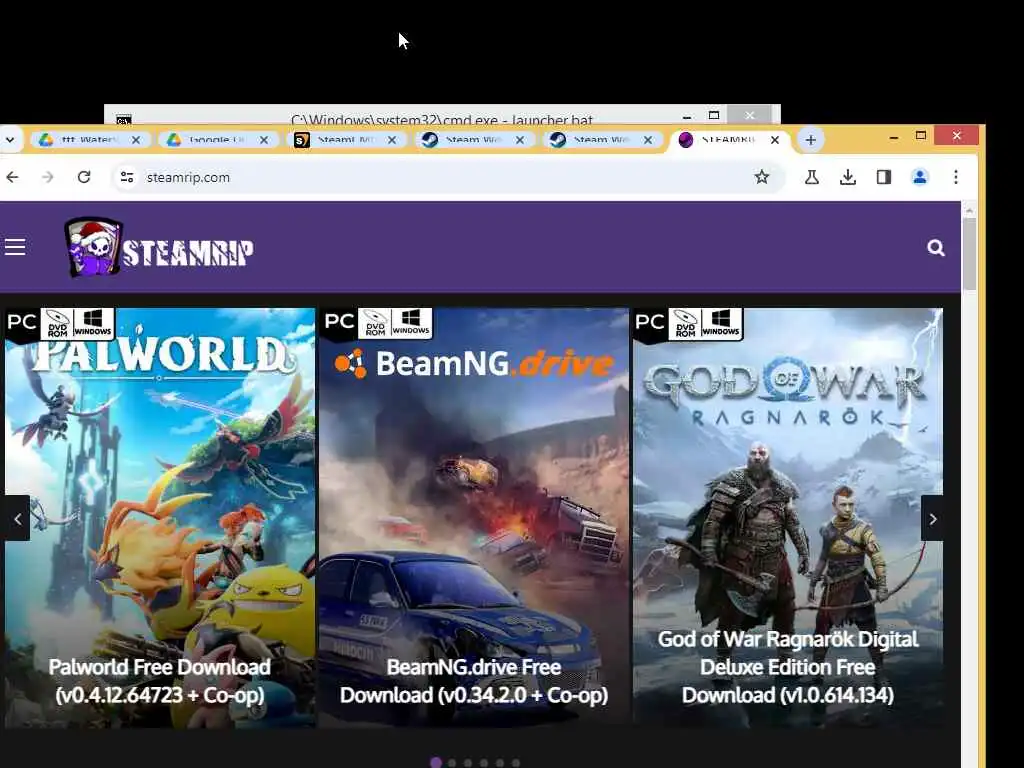Switch to the 'Google Dr' tab
This screenshot has width=1024, height=768.
(x=219, y=140)
